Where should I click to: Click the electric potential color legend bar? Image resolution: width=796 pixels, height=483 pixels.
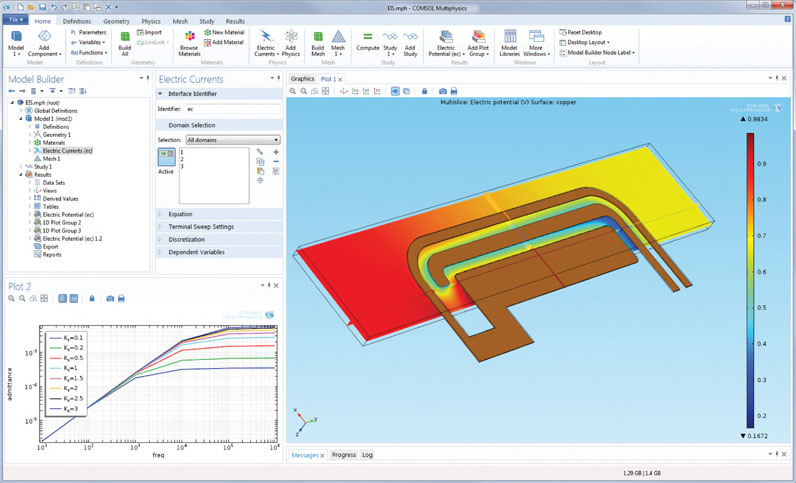tap(750, 280)
